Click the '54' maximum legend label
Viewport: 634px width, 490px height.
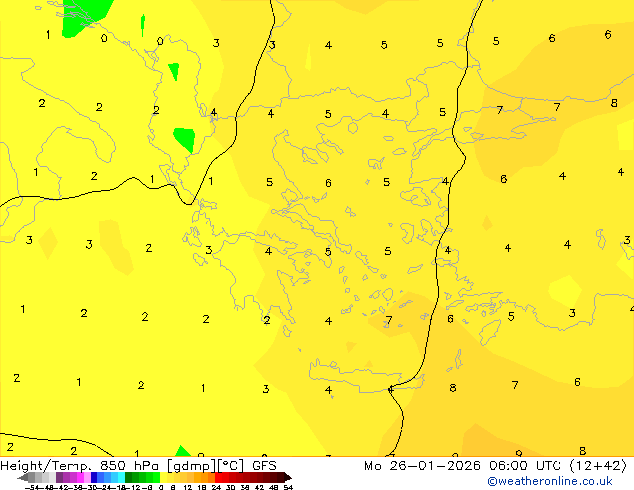[288, 488]
